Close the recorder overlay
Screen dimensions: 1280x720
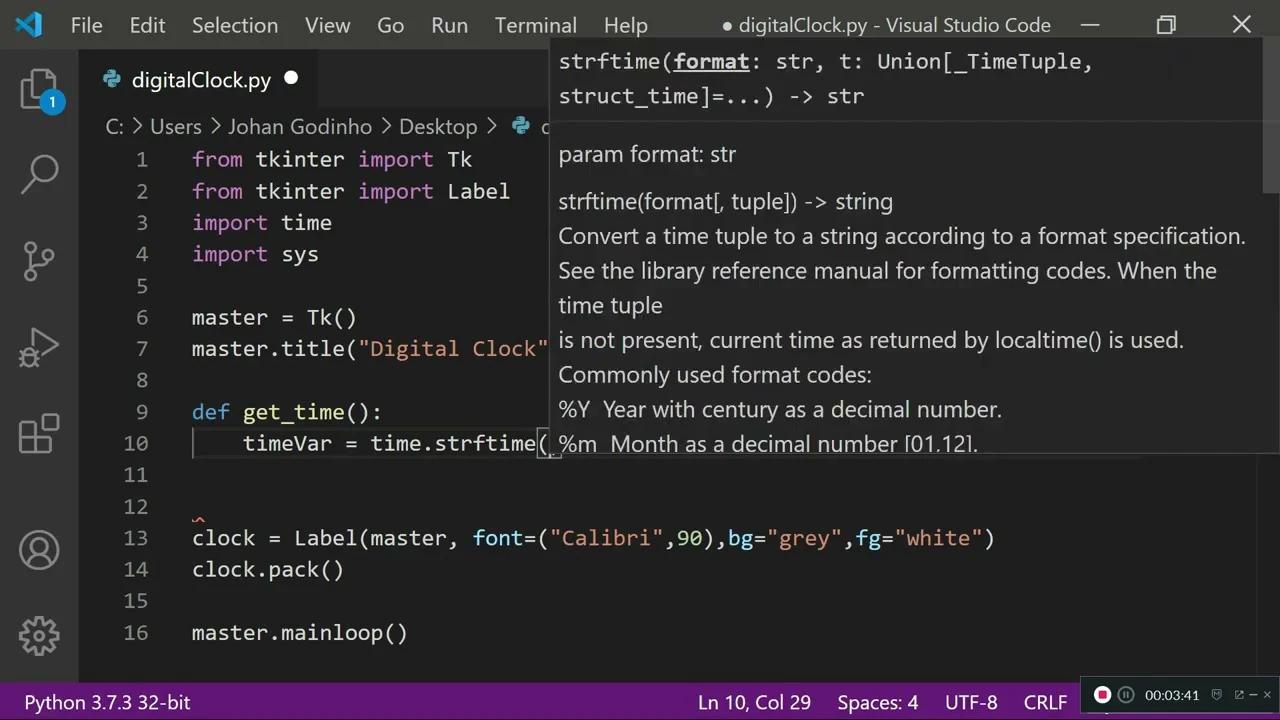tap(1267, 694)
